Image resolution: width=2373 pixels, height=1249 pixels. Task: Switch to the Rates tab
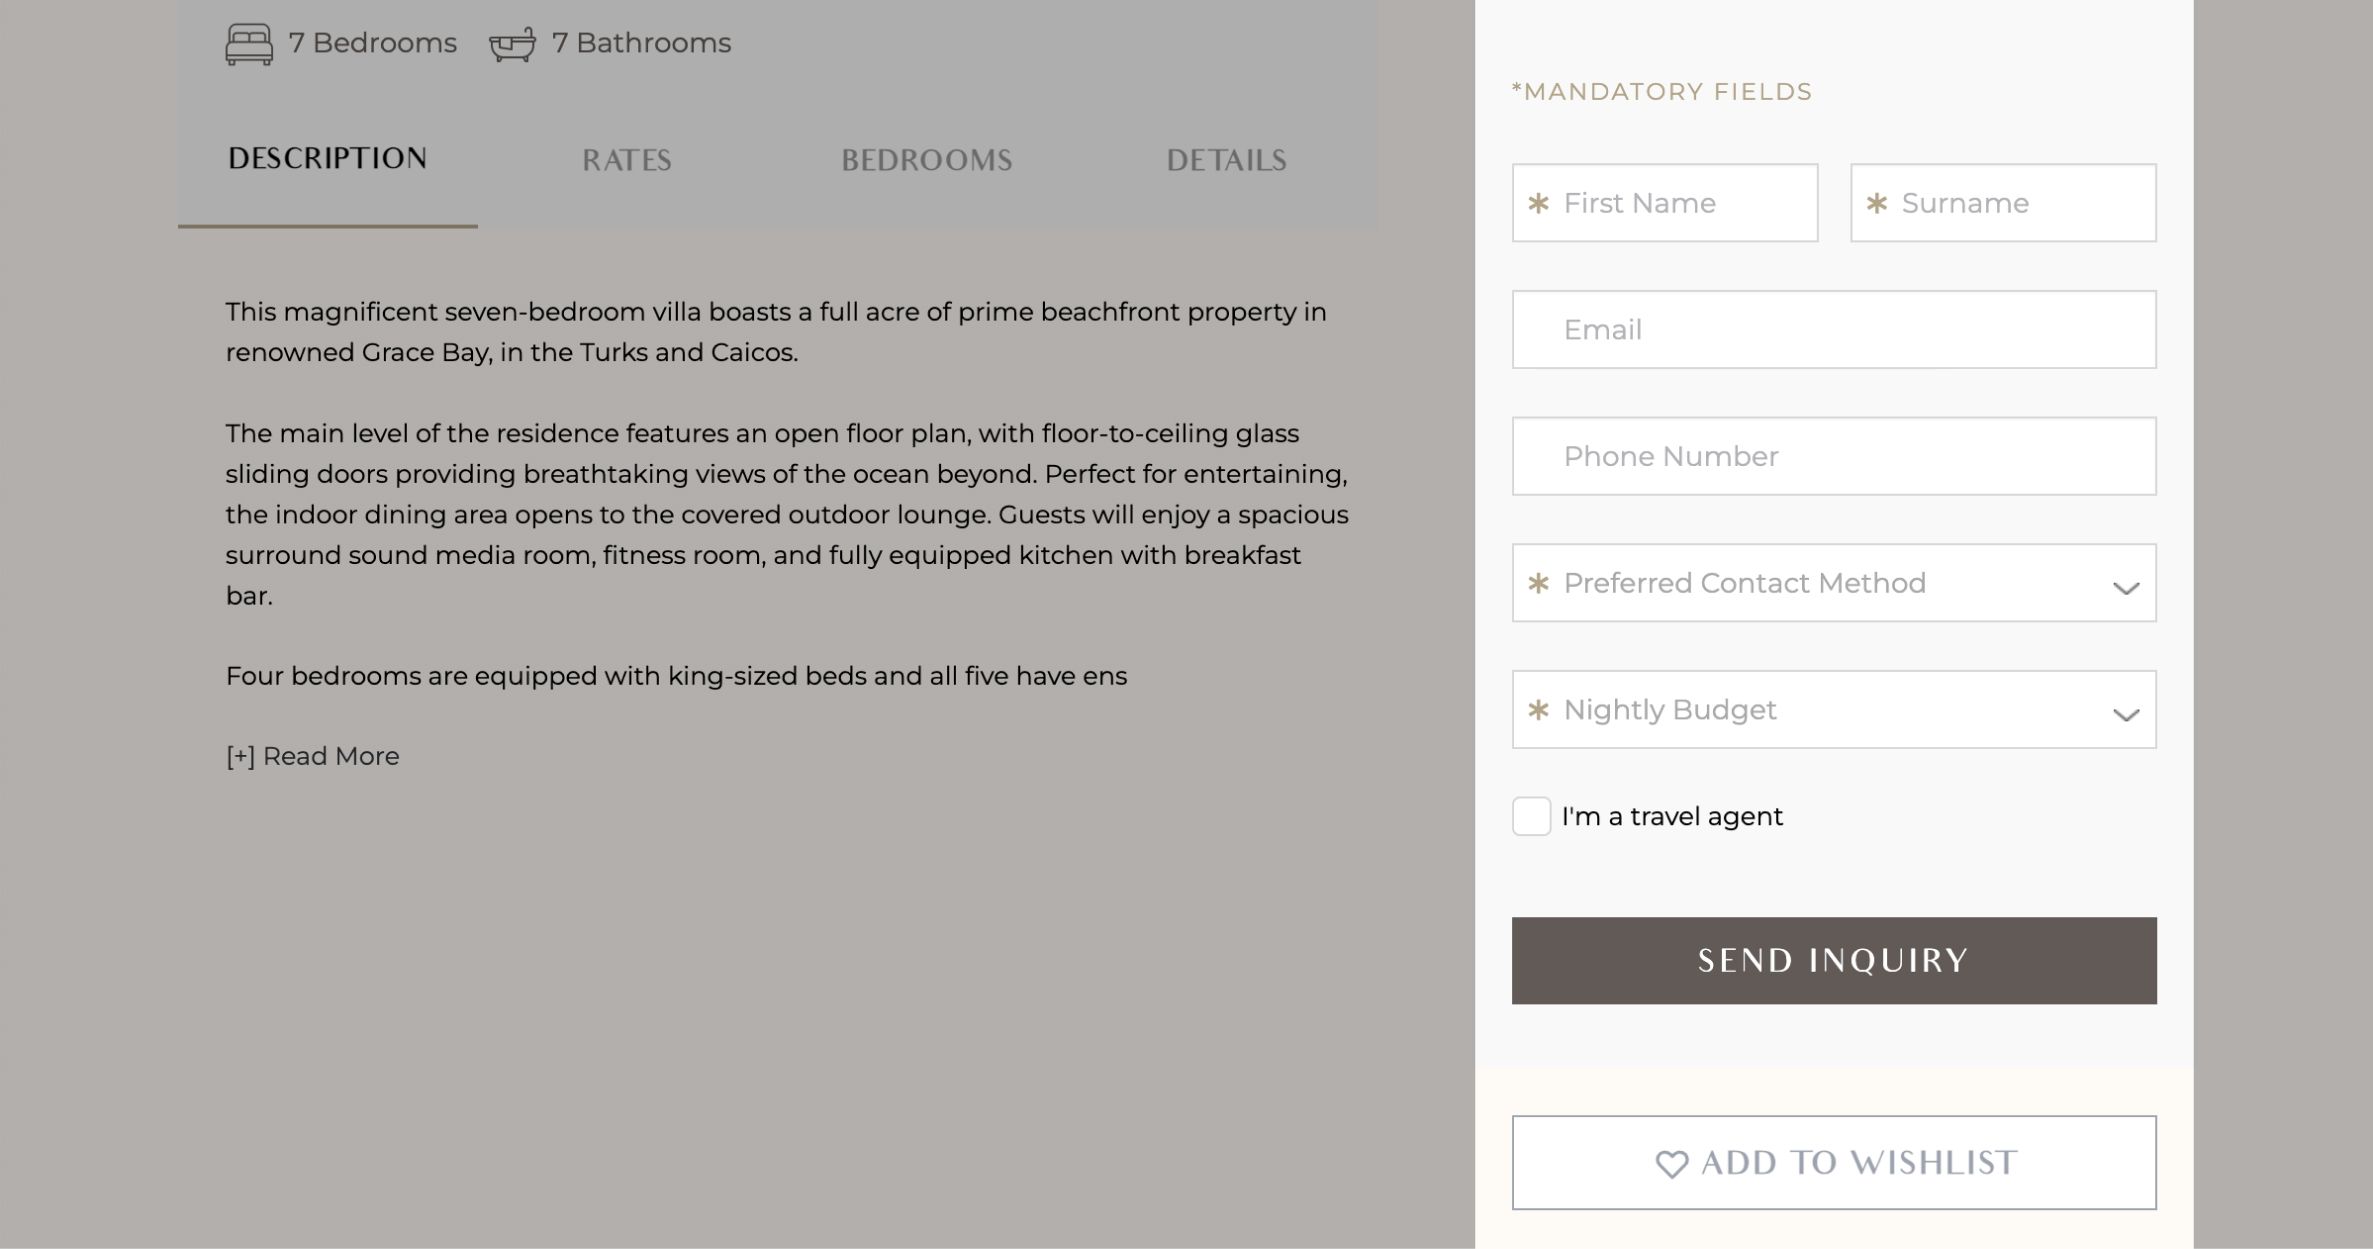[x=627, y=160]
